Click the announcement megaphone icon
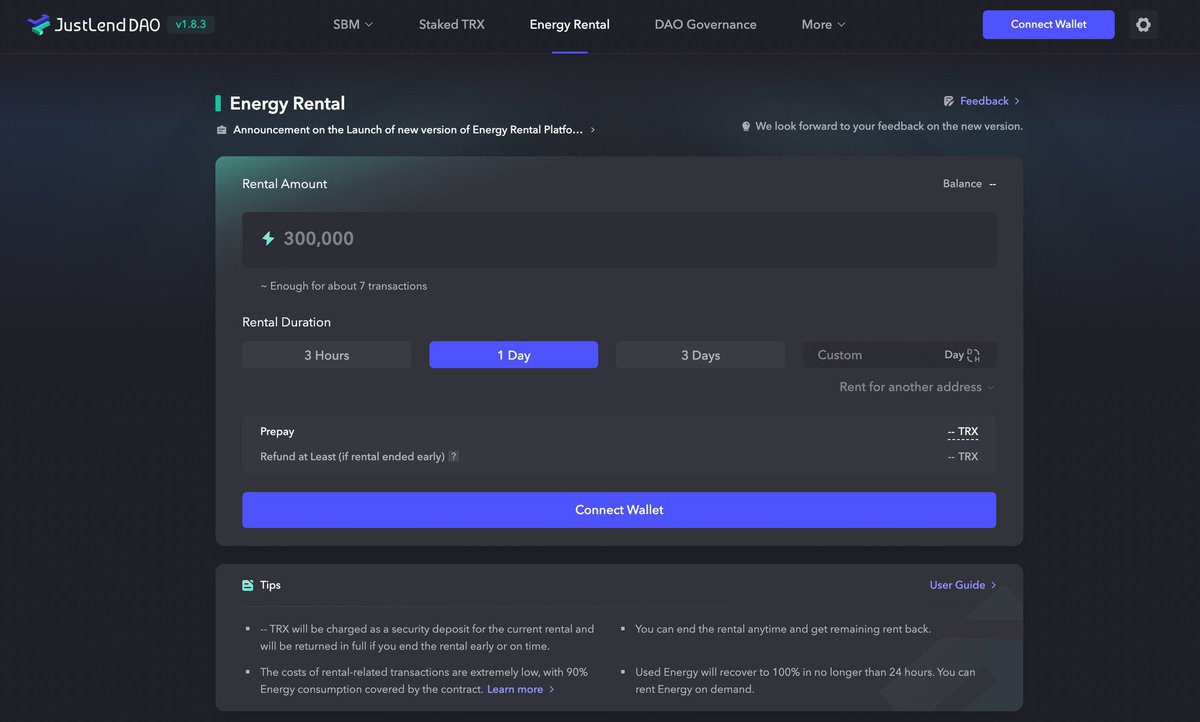The width and height of the screenshot is (1200, 722). pyautogui.click(x=222, y=130)
